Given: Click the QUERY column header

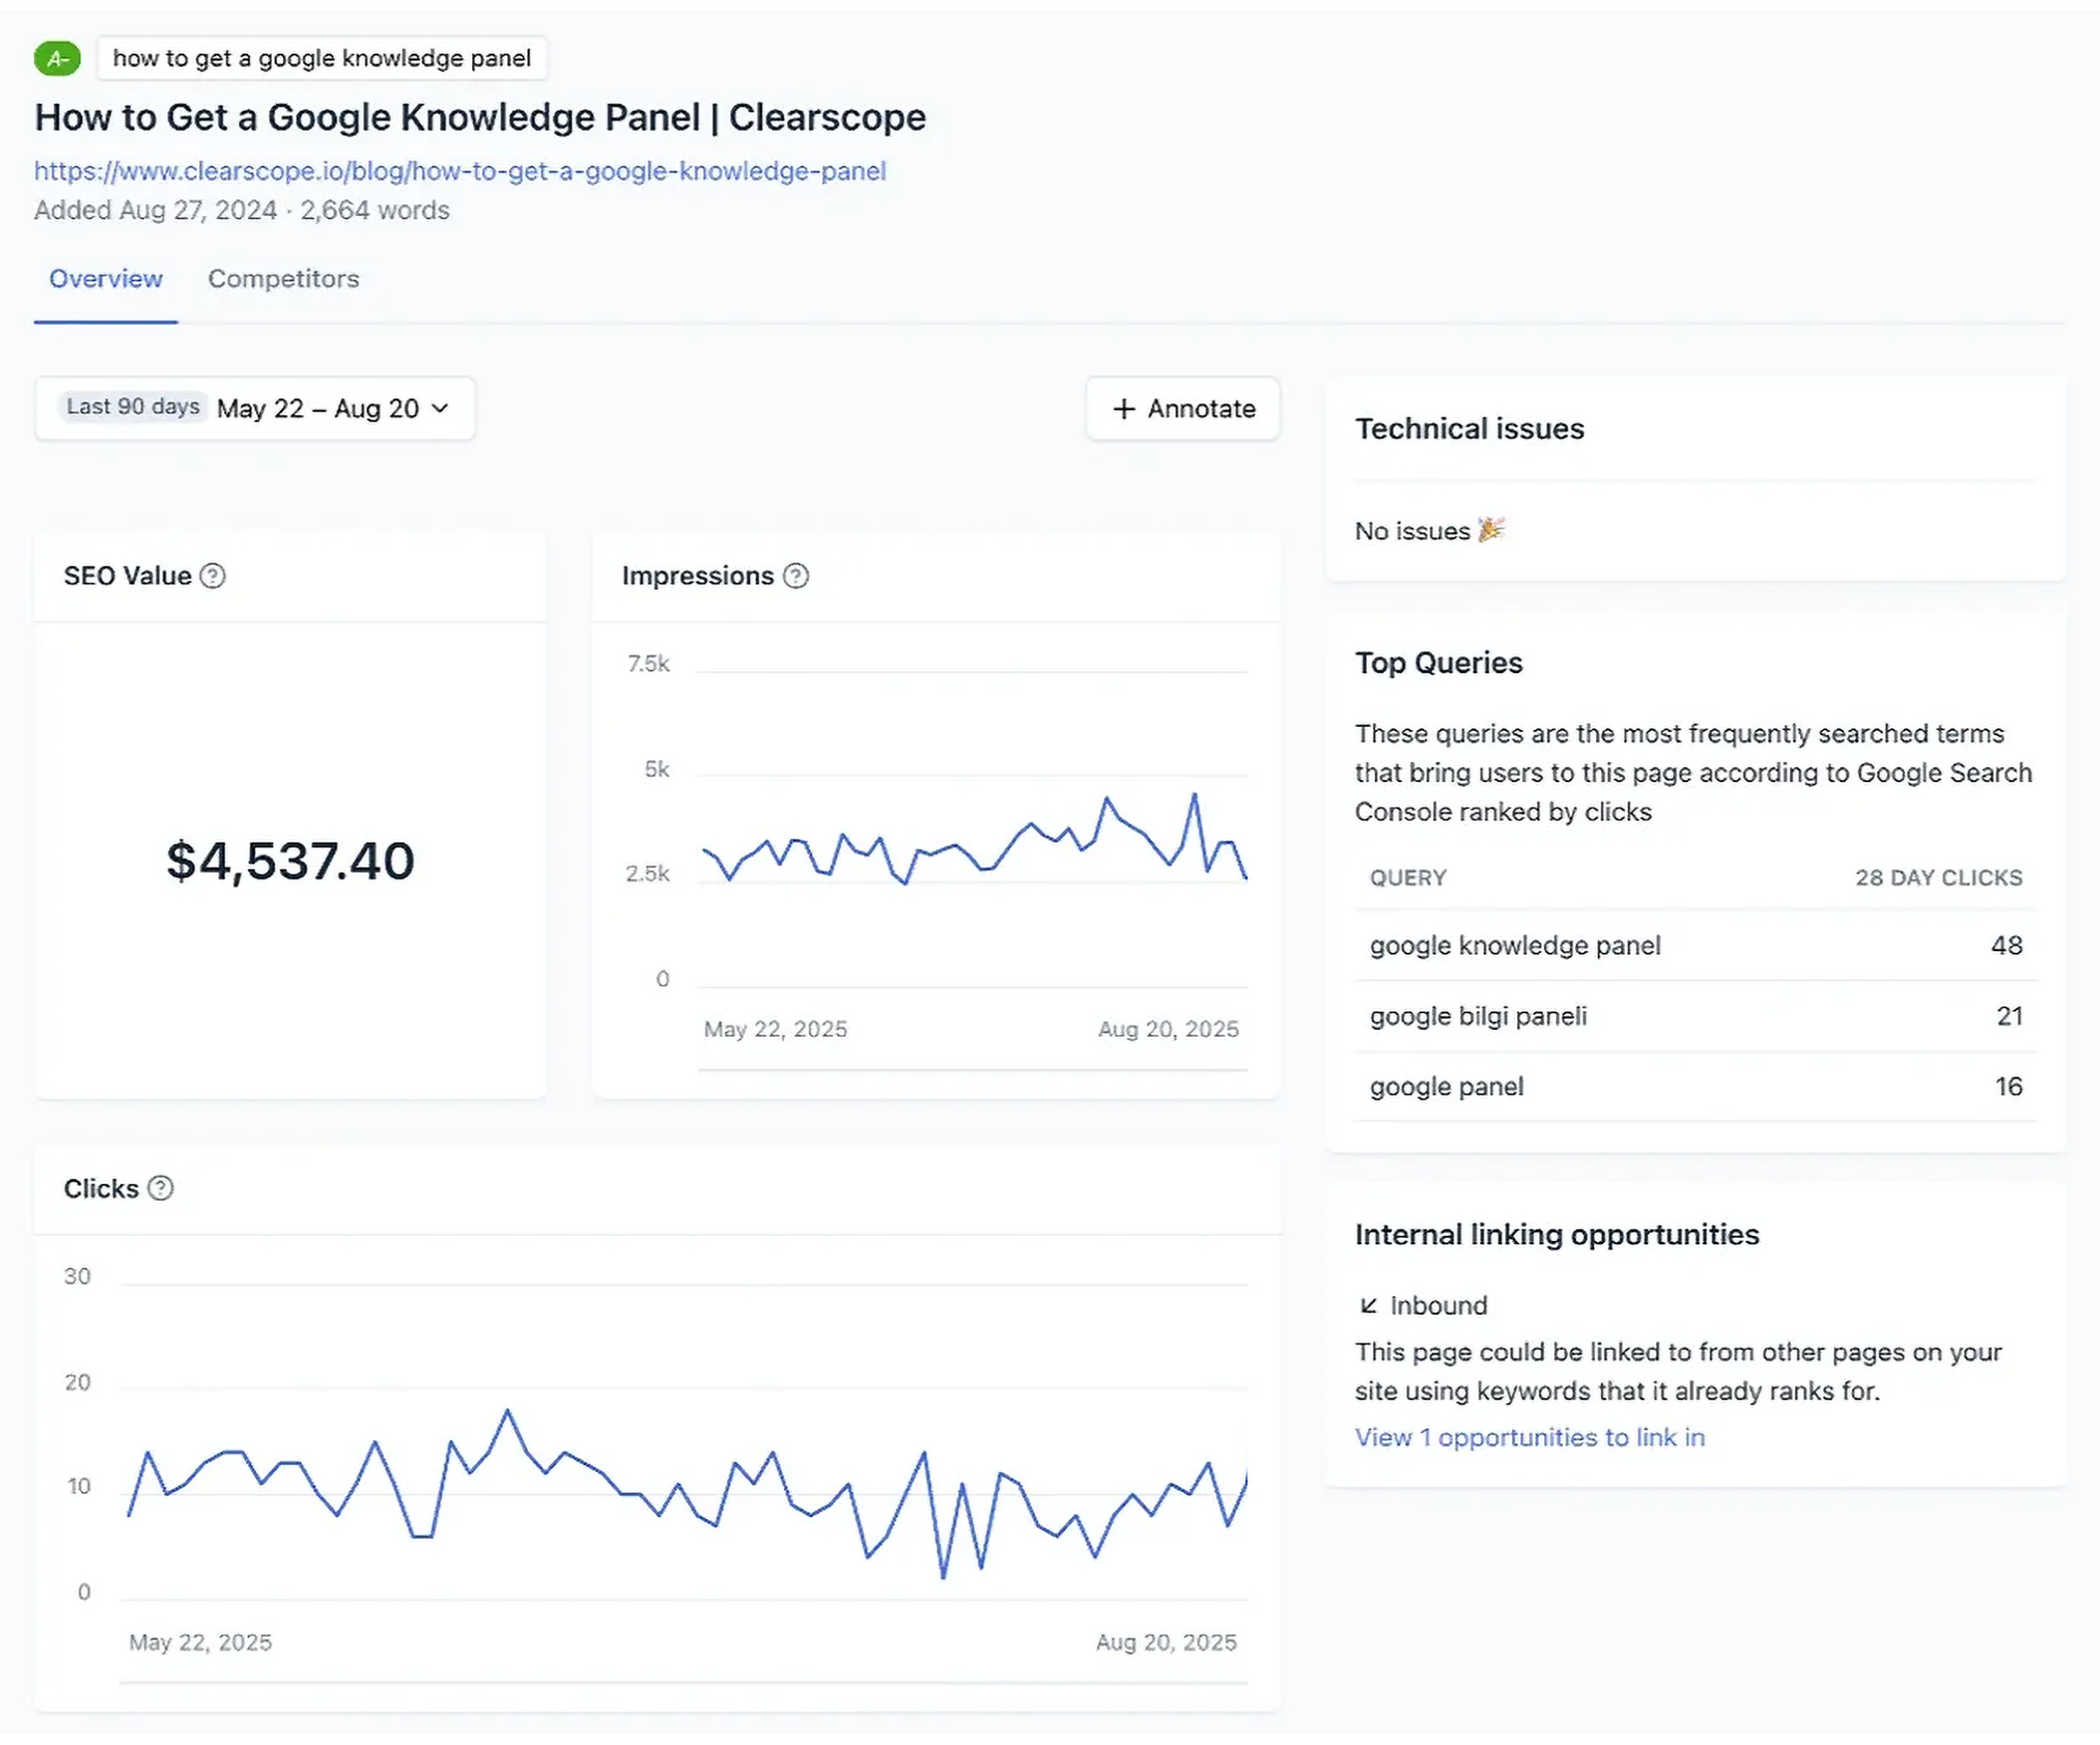Looking at the screenshot, I should (x=1408, y=878).
